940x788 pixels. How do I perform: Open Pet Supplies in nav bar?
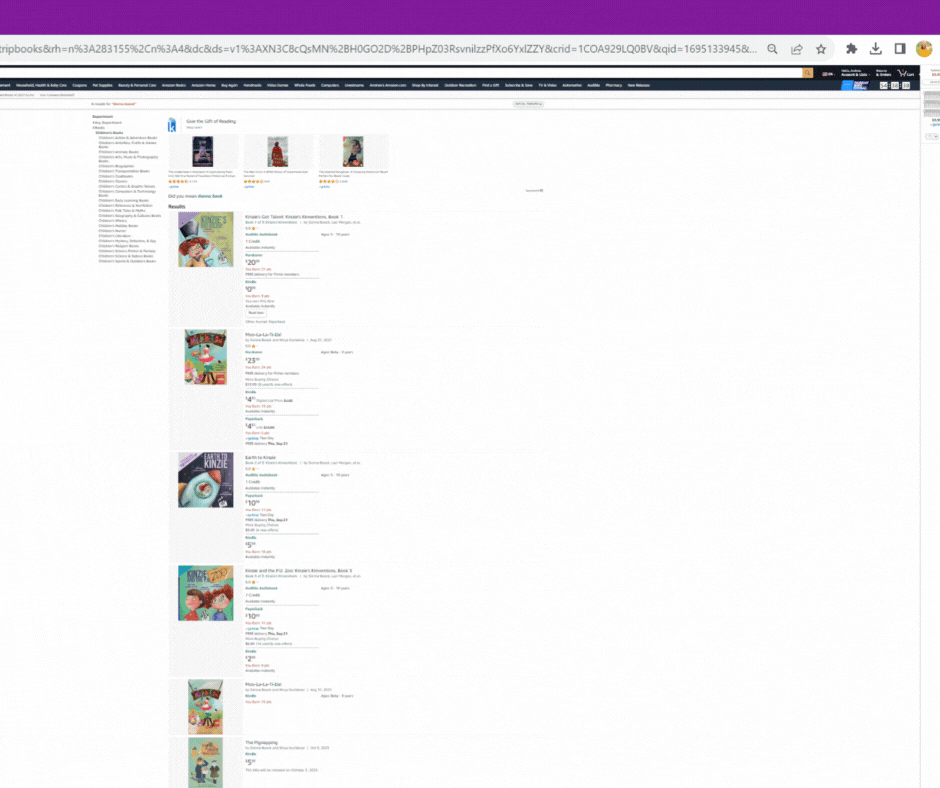103,85
